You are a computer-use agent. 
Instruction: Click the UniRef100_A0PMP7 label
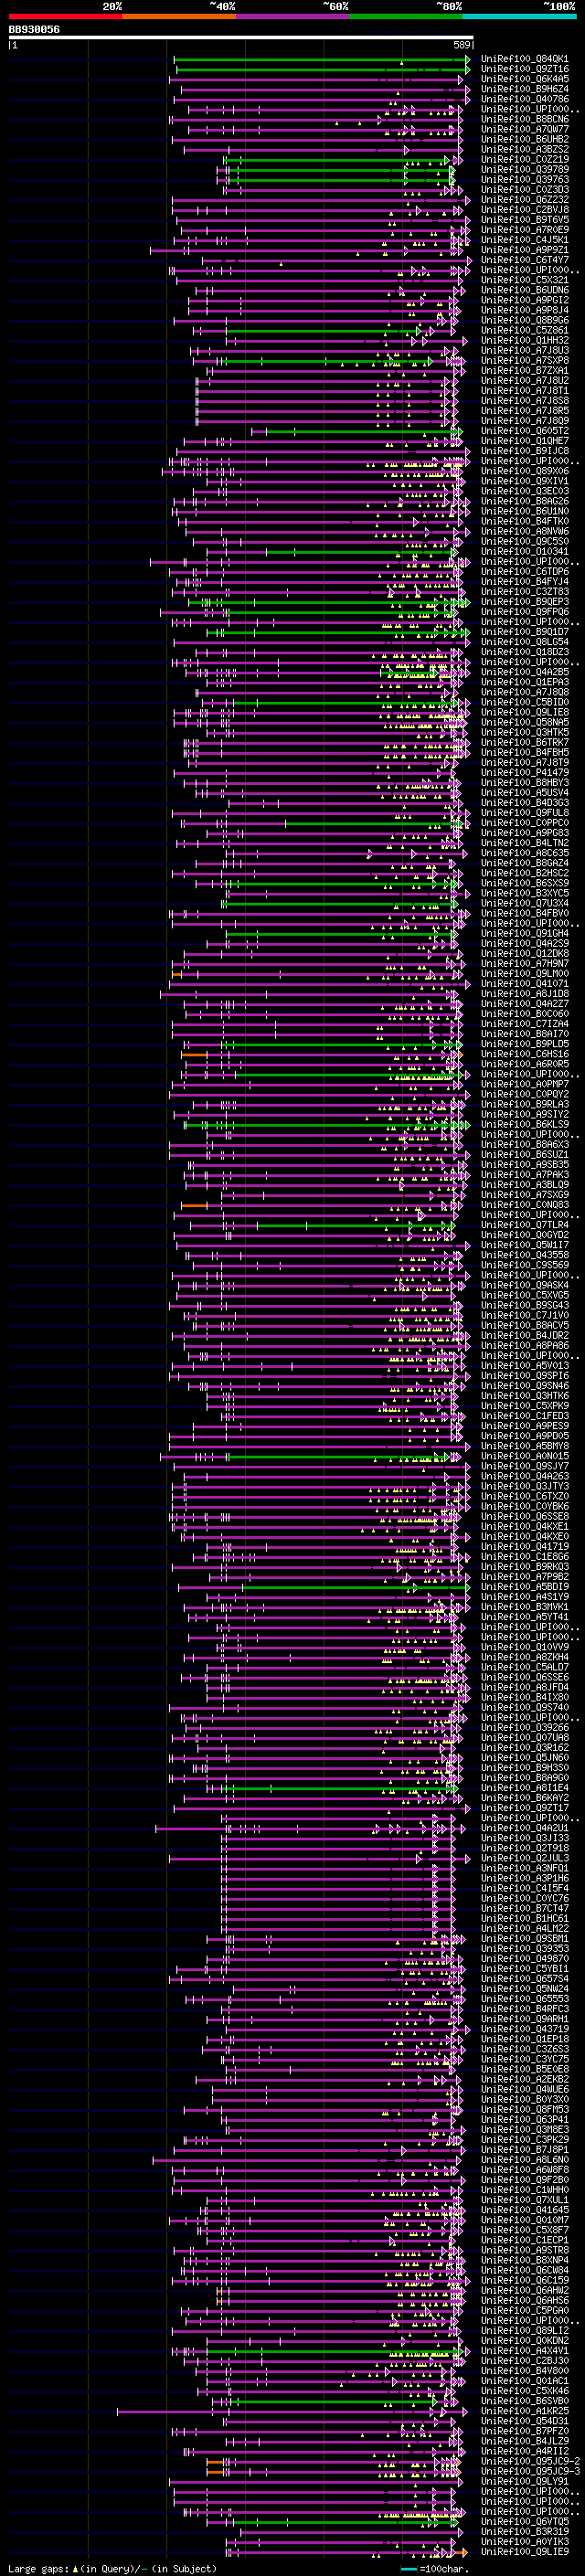click(525, 1084)
